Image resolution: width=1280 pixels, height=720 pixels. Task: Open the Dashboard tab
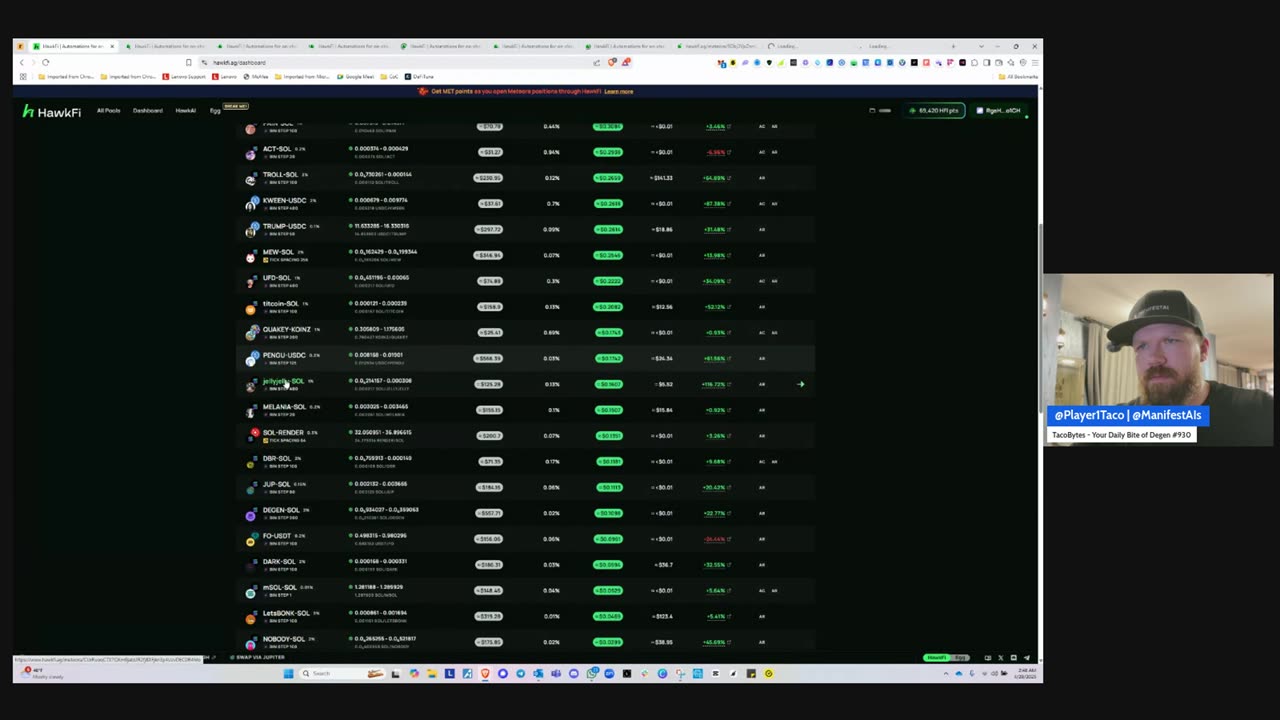(147, 110)
